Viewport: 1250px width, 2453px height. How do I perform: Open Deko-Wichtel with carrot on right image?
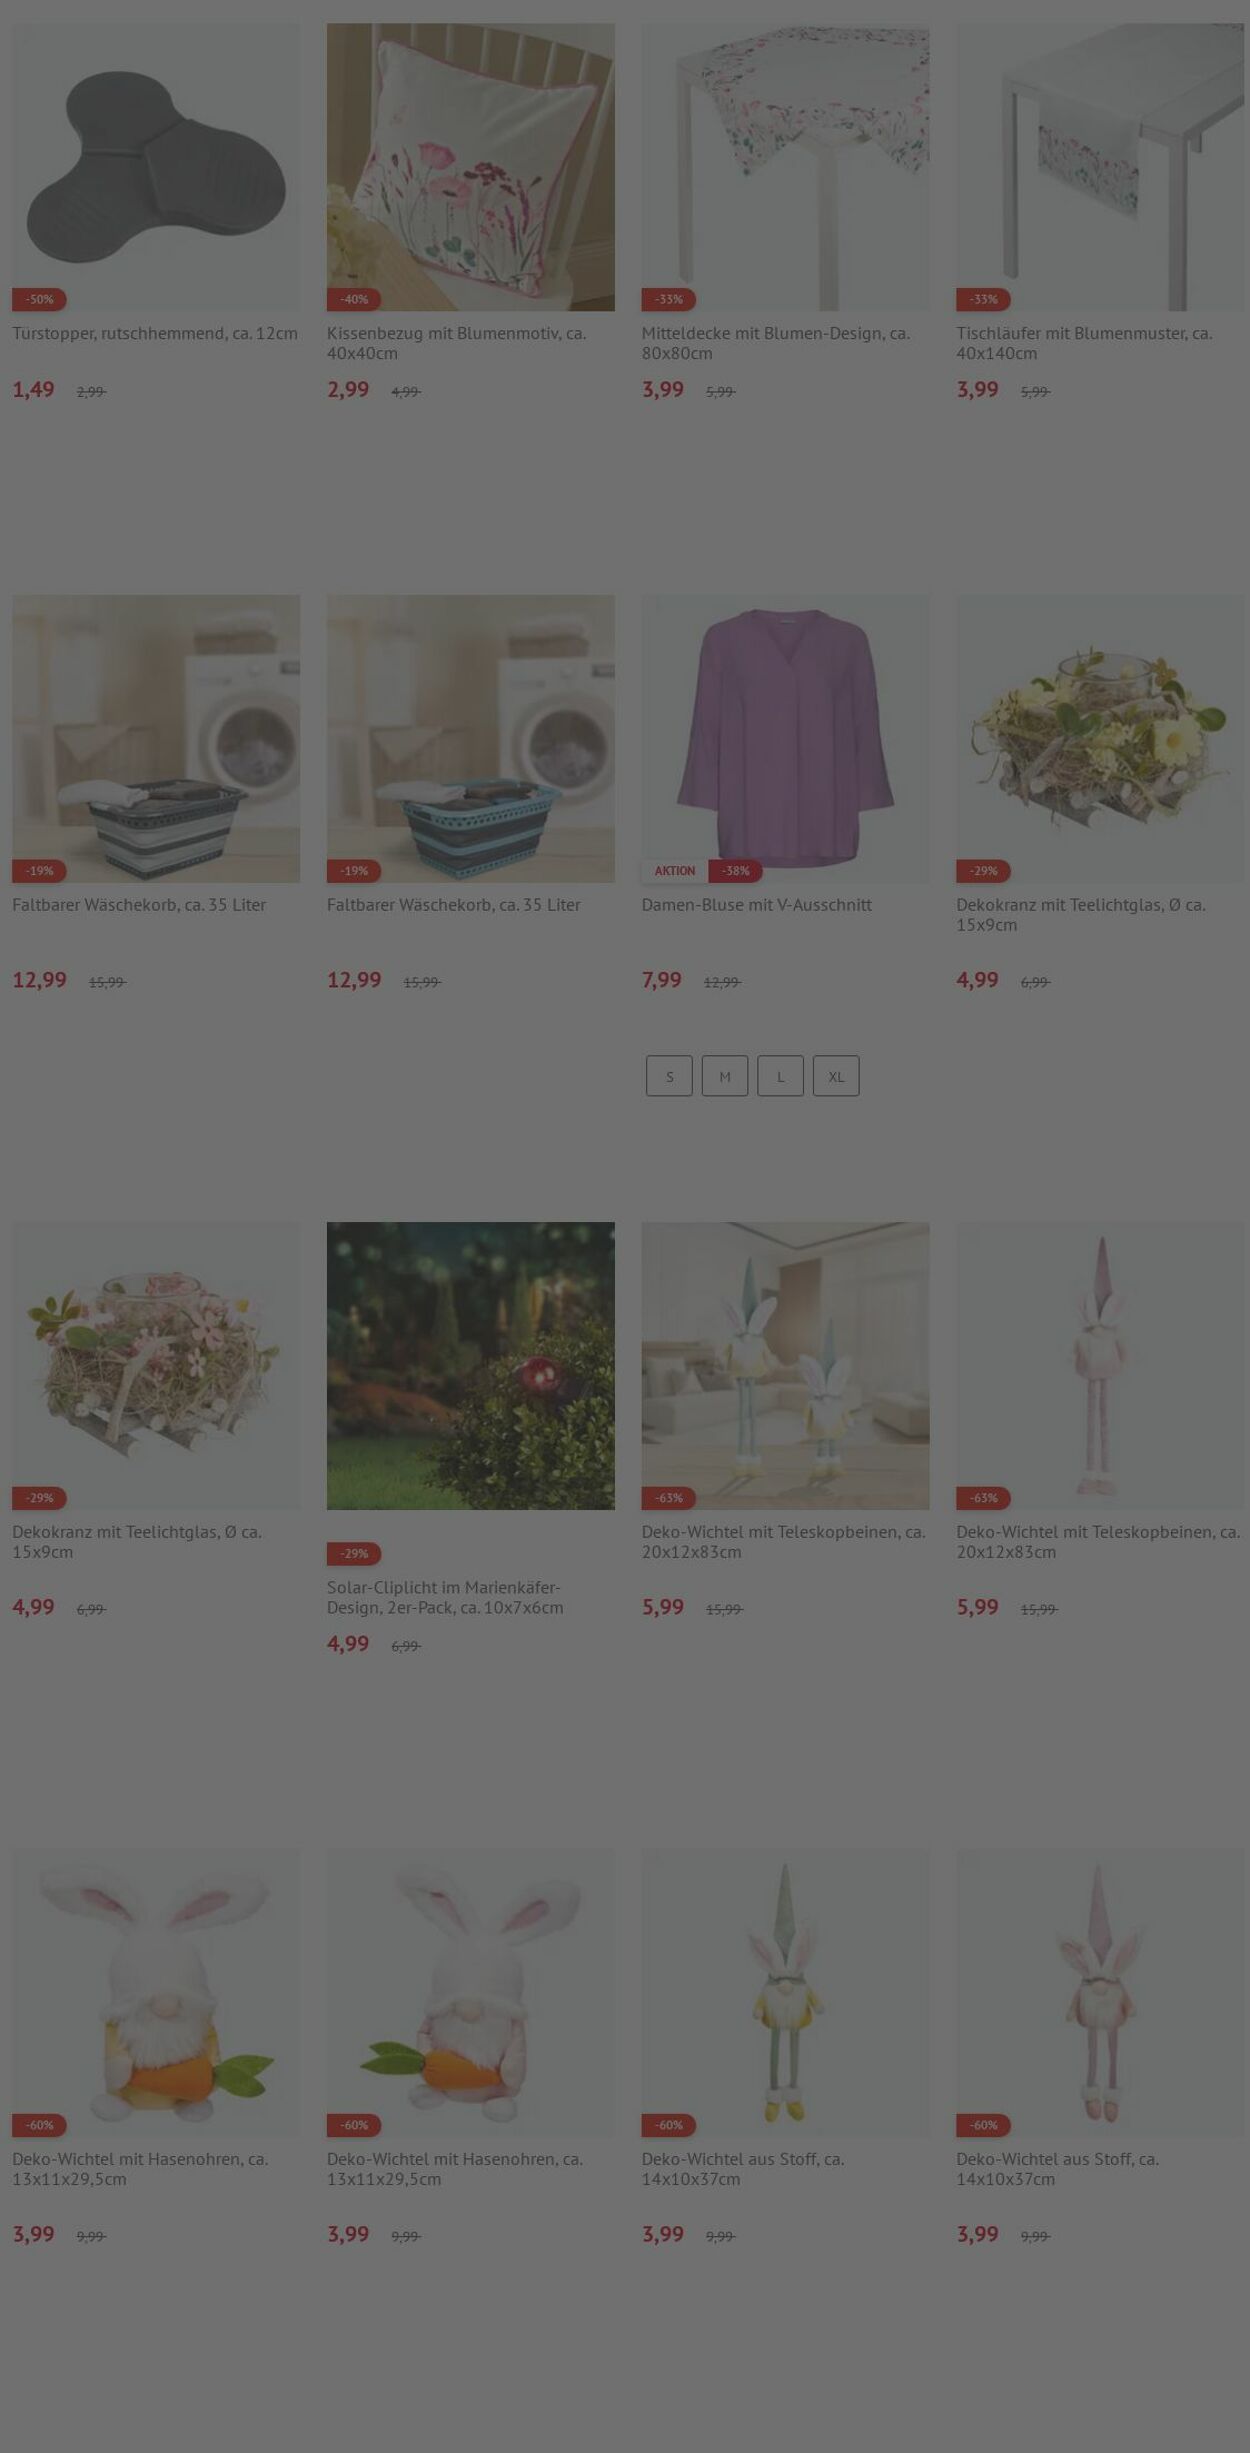tap(156, 1993)
